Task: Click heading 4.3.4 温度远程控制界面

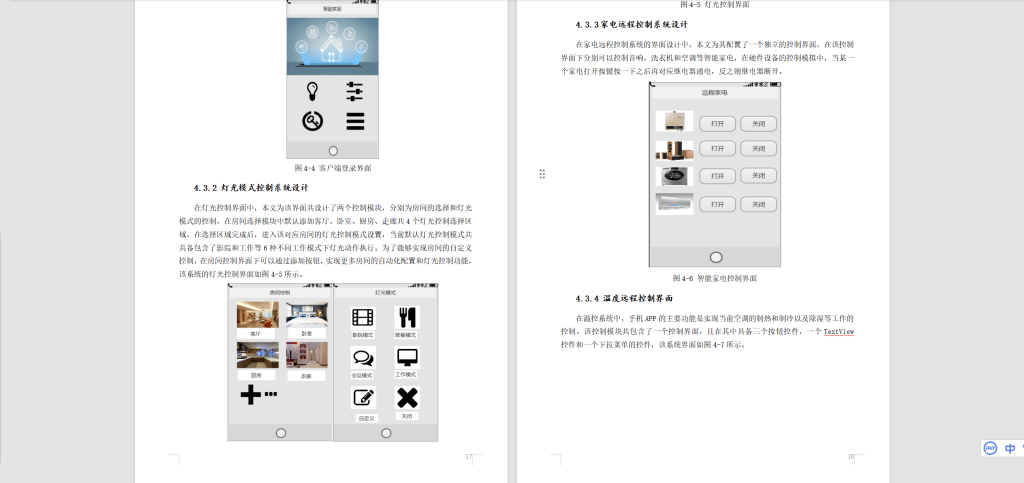Action: [624, 298]
